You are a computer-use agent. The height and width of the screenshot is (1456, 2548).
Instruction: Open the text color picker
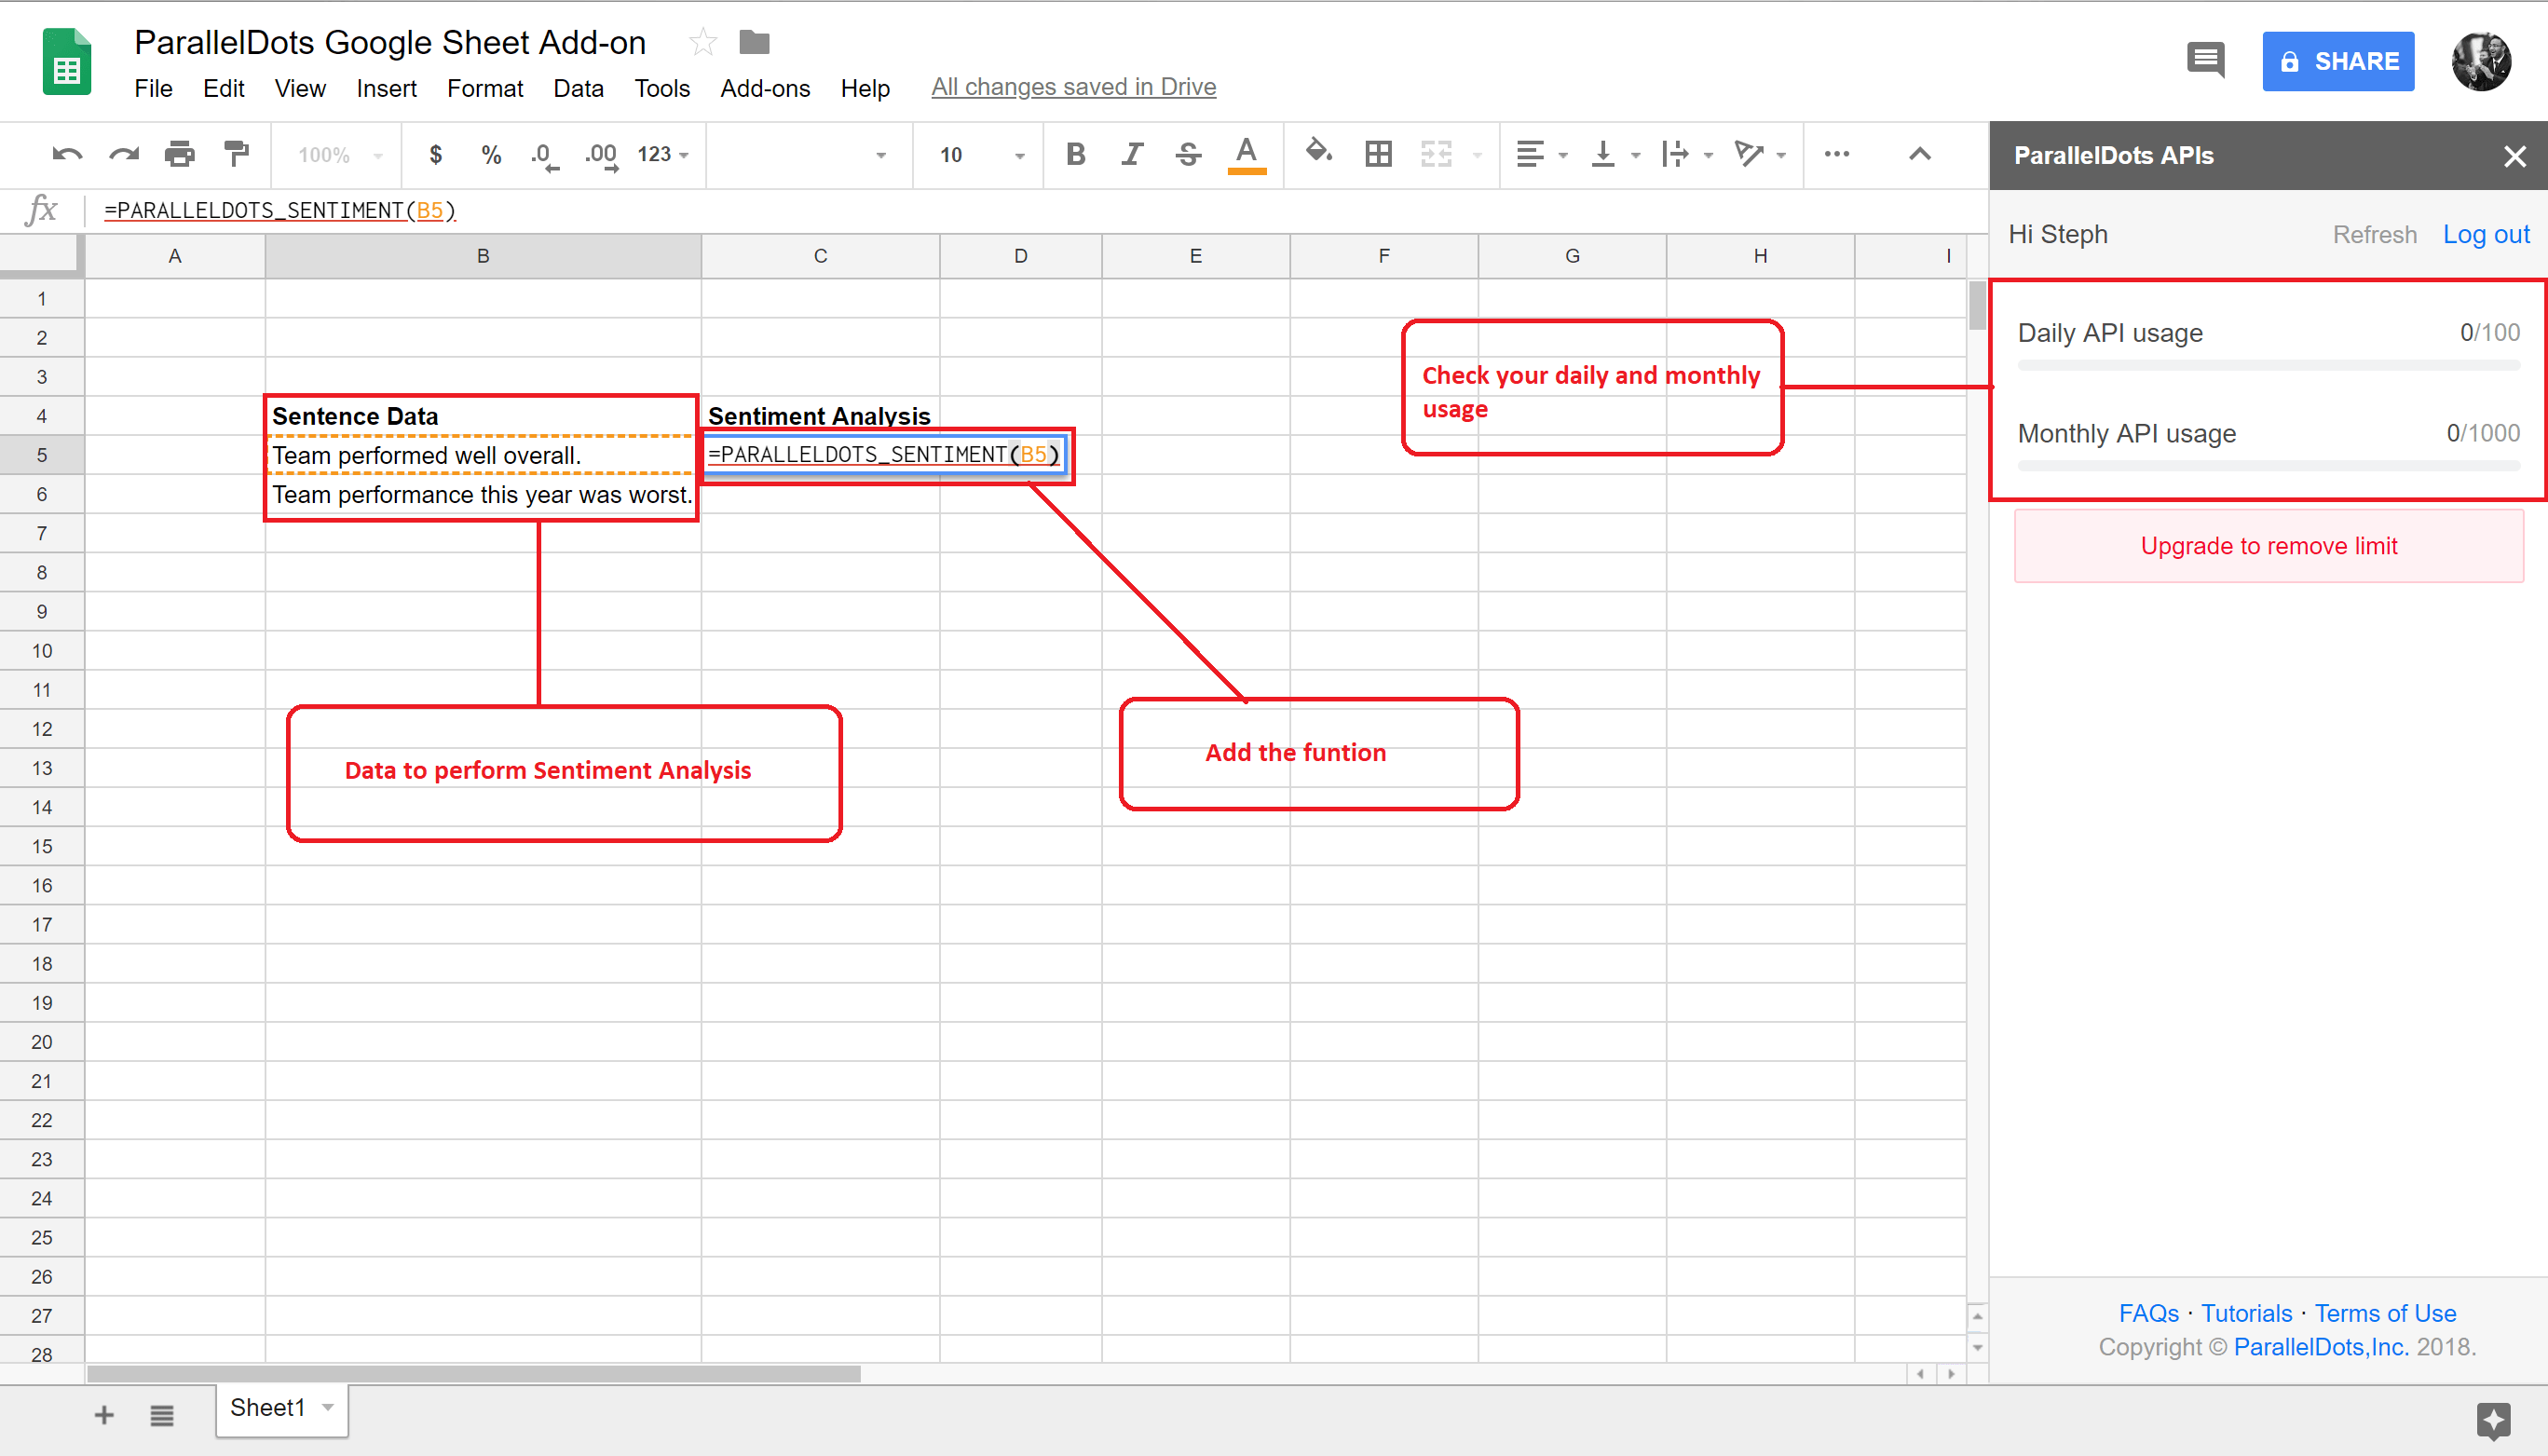[x=1246, y=155]
